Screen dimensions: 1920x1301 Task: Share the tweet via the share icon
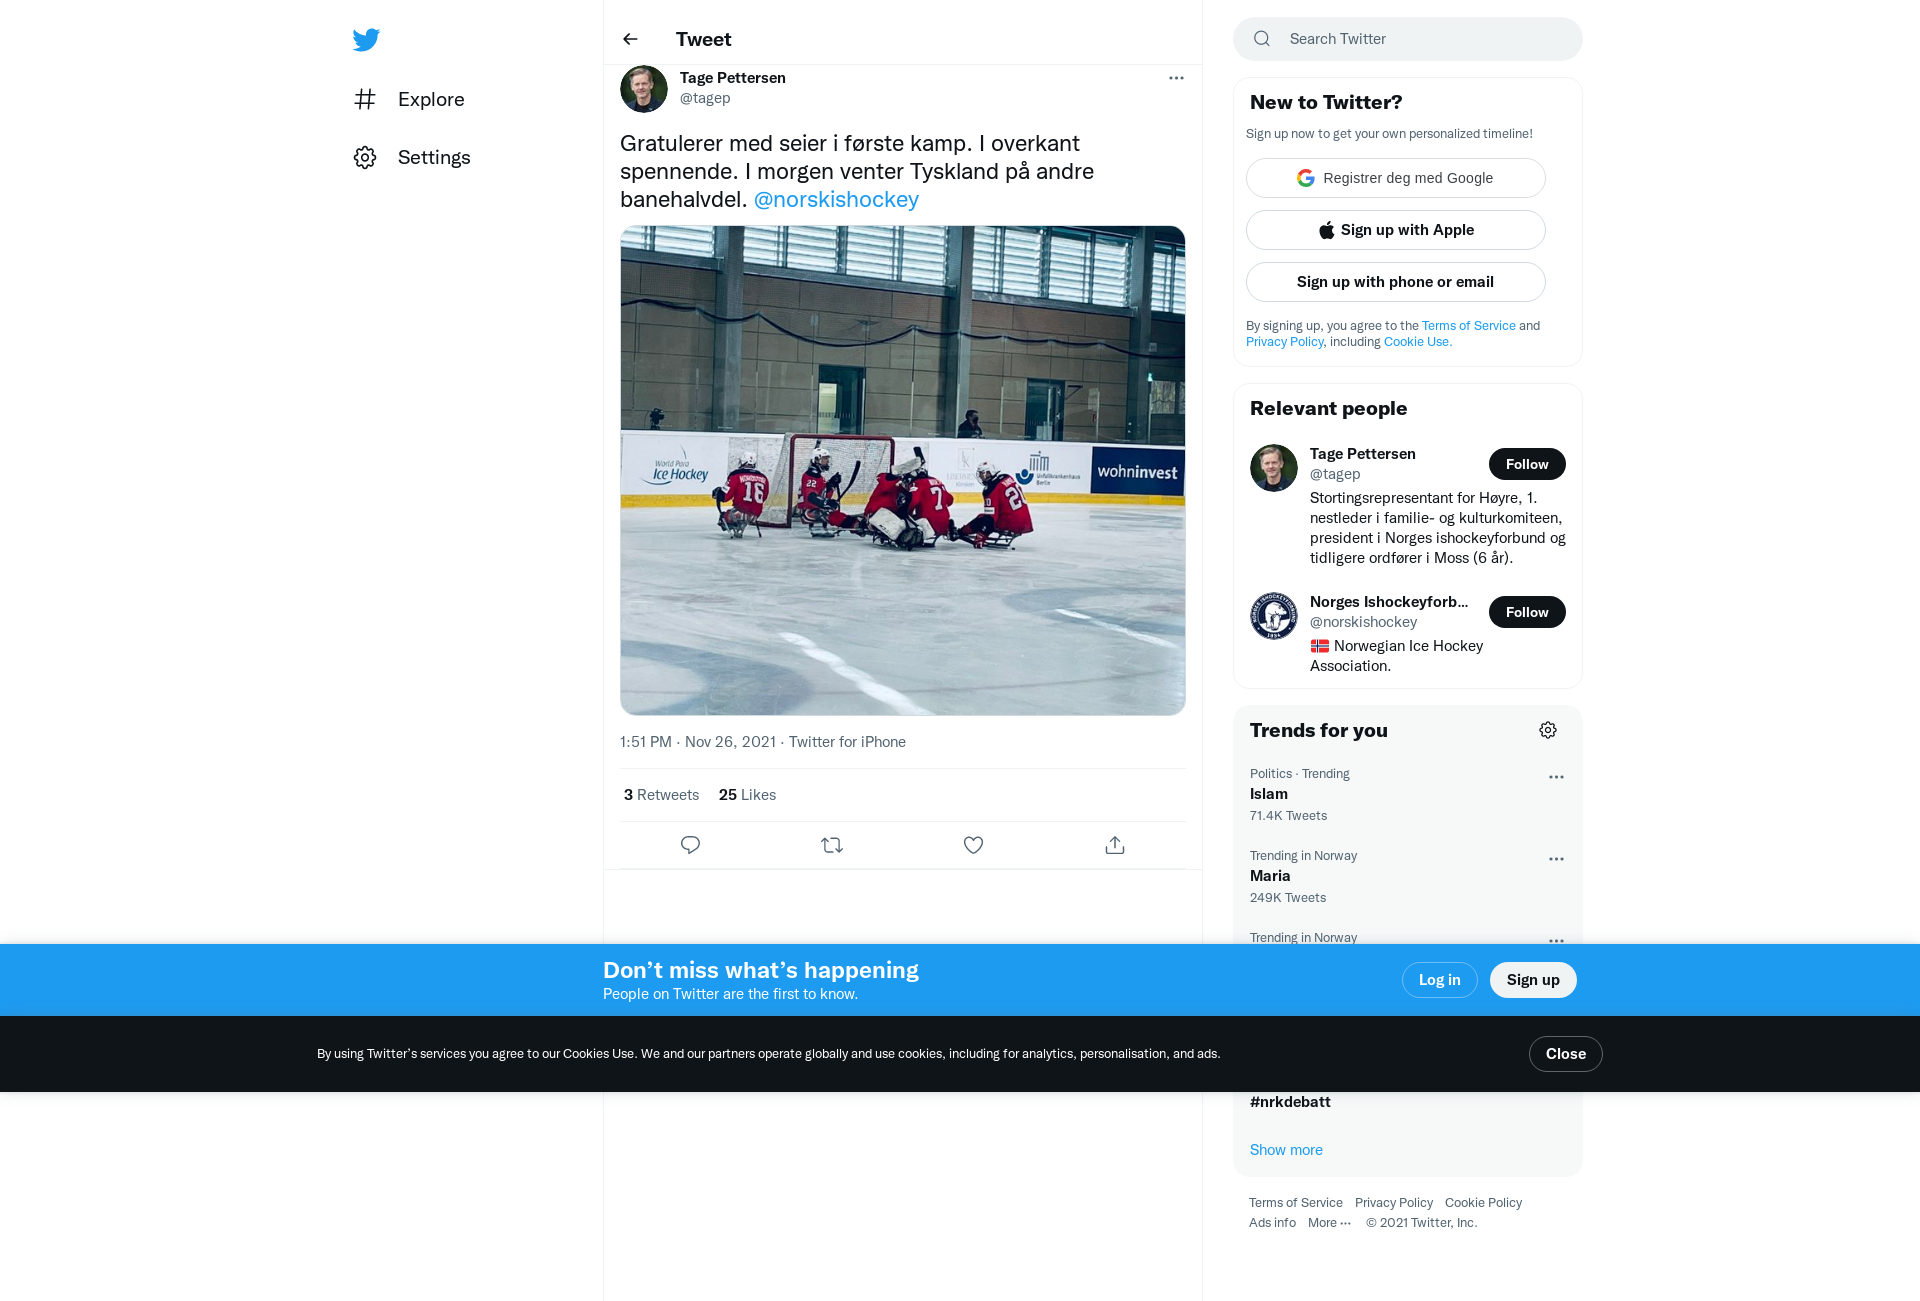(1115, 845)
